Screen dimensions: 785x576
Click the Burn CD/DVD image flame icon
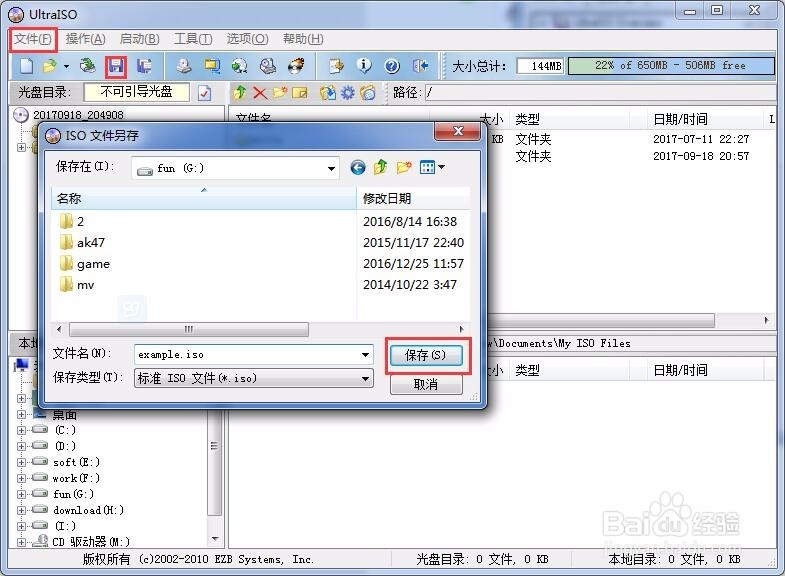click(296, 66)
